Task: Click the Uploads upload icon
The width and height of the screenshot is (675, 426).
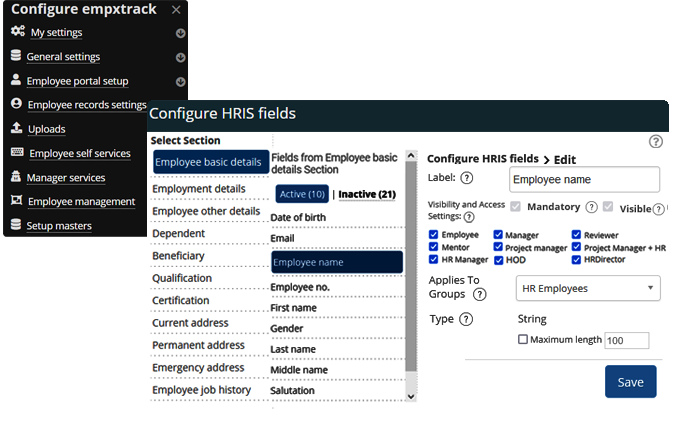Action: (16, 128)
